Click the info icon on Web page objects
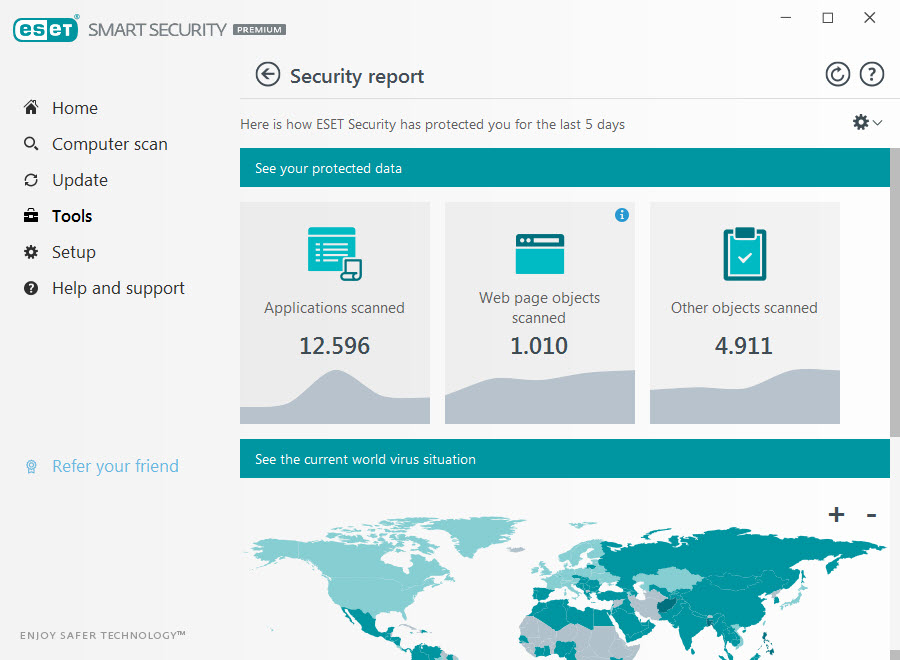 (622, 215)
